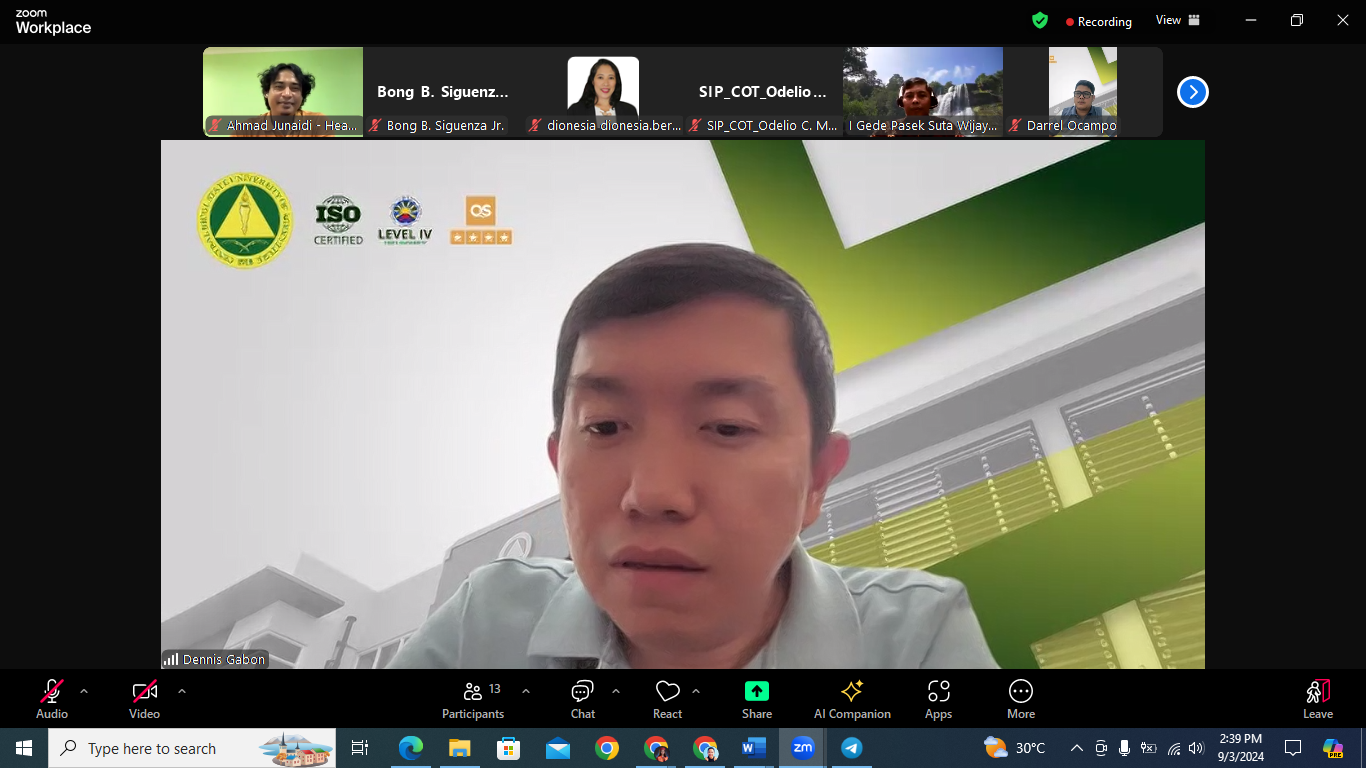This screenshot has height=768, width=1366.
Task: Click the Windows taskbar search box
Action: coord(192,748)
